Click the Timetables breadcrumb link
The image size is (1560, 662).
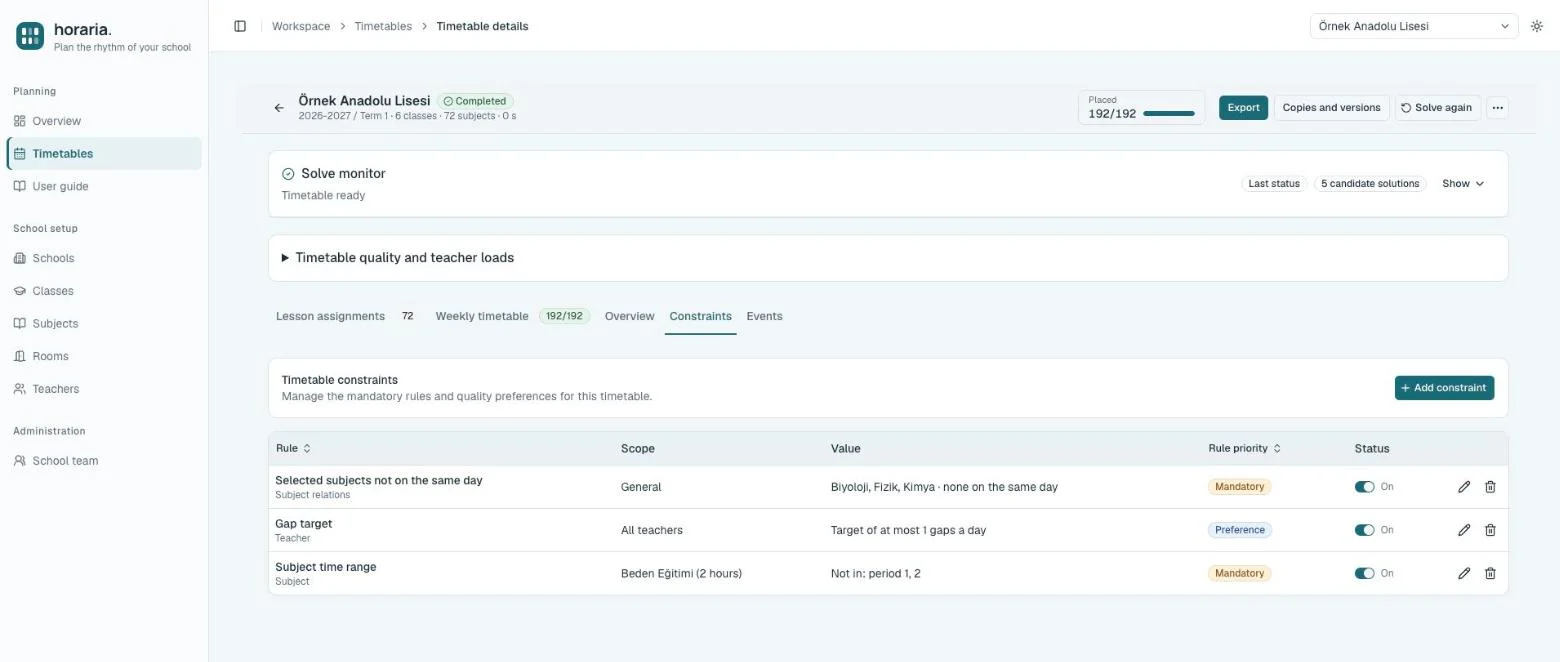[x=383, y=26]
